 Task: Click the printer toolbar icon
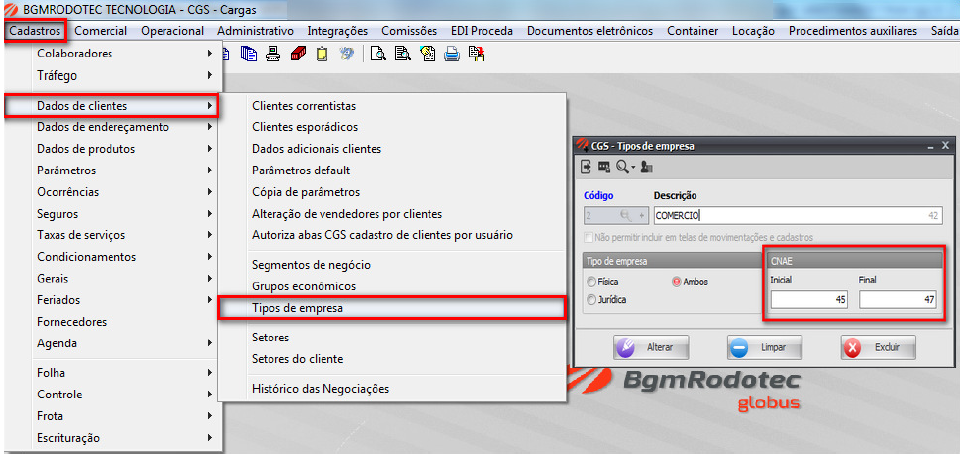[452, 54]
